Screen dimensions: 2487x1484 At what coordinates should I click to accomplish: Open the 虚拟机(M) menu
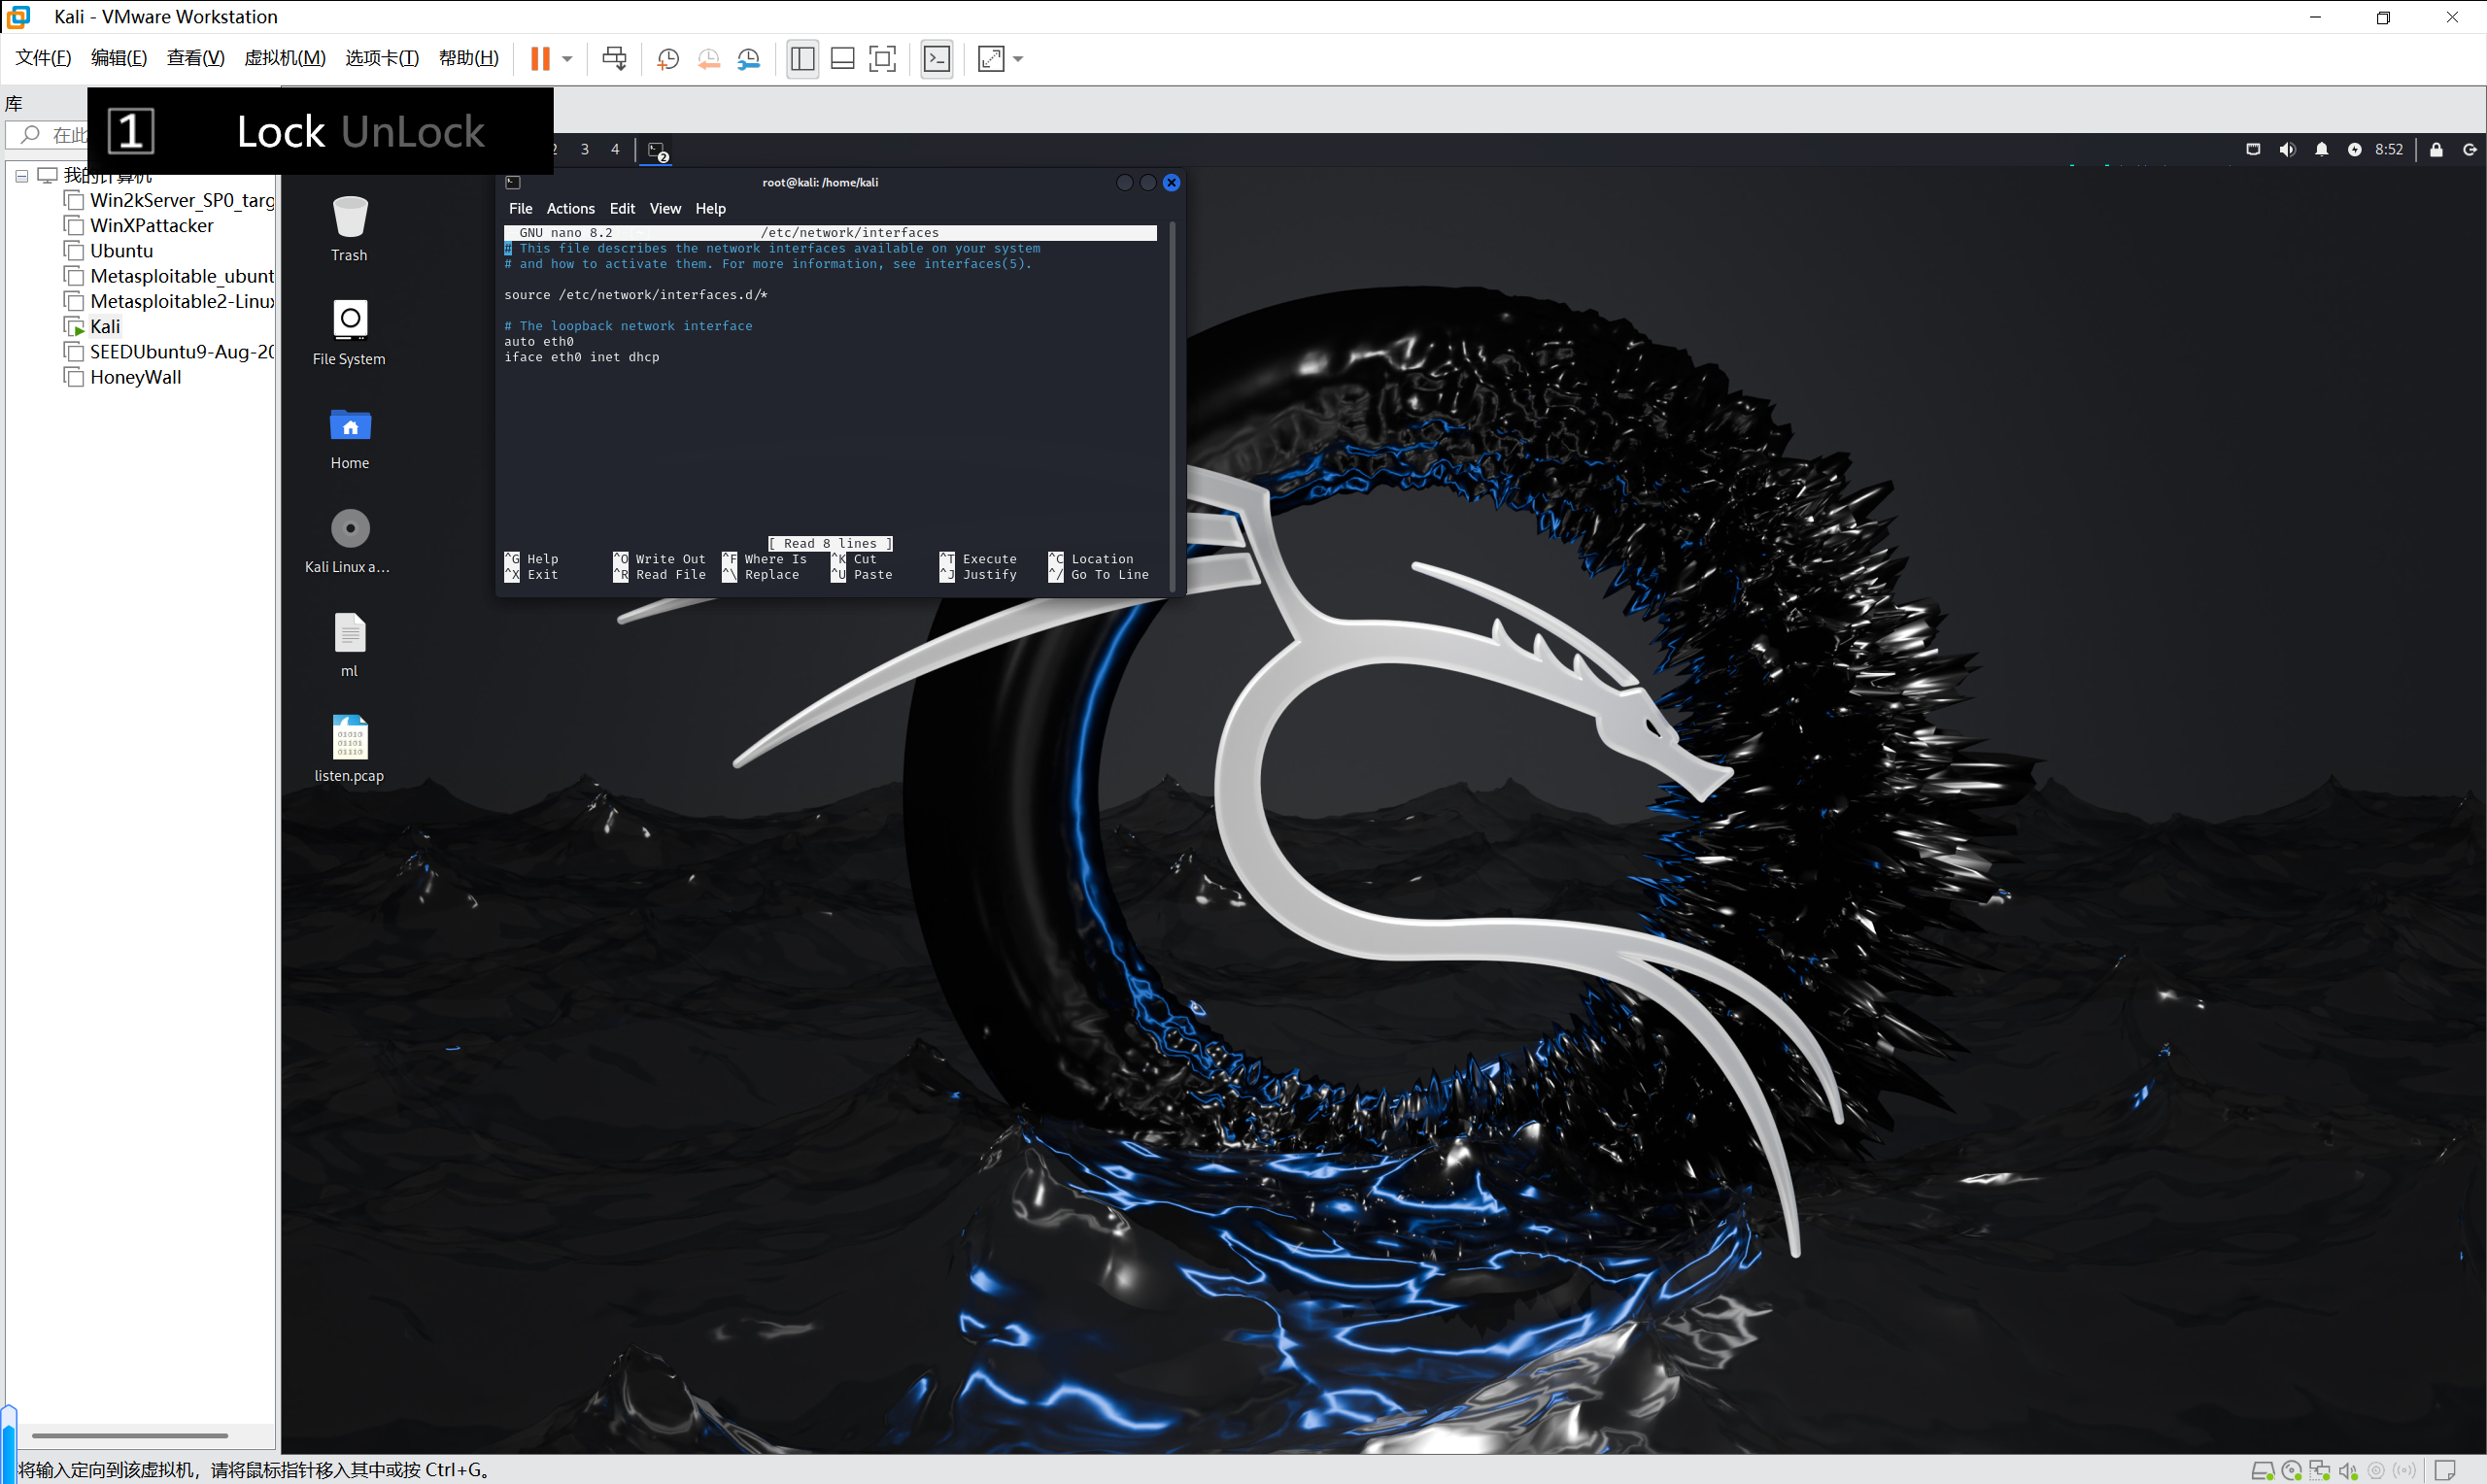(284, 58)
